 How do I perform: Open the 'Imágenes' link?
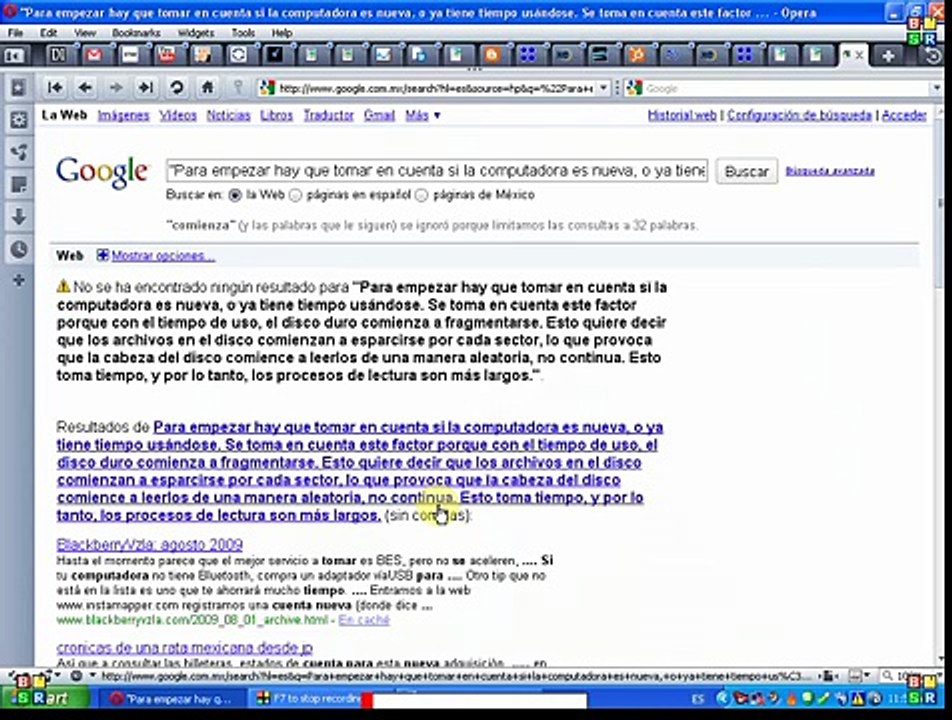click(x=123, y=115)
